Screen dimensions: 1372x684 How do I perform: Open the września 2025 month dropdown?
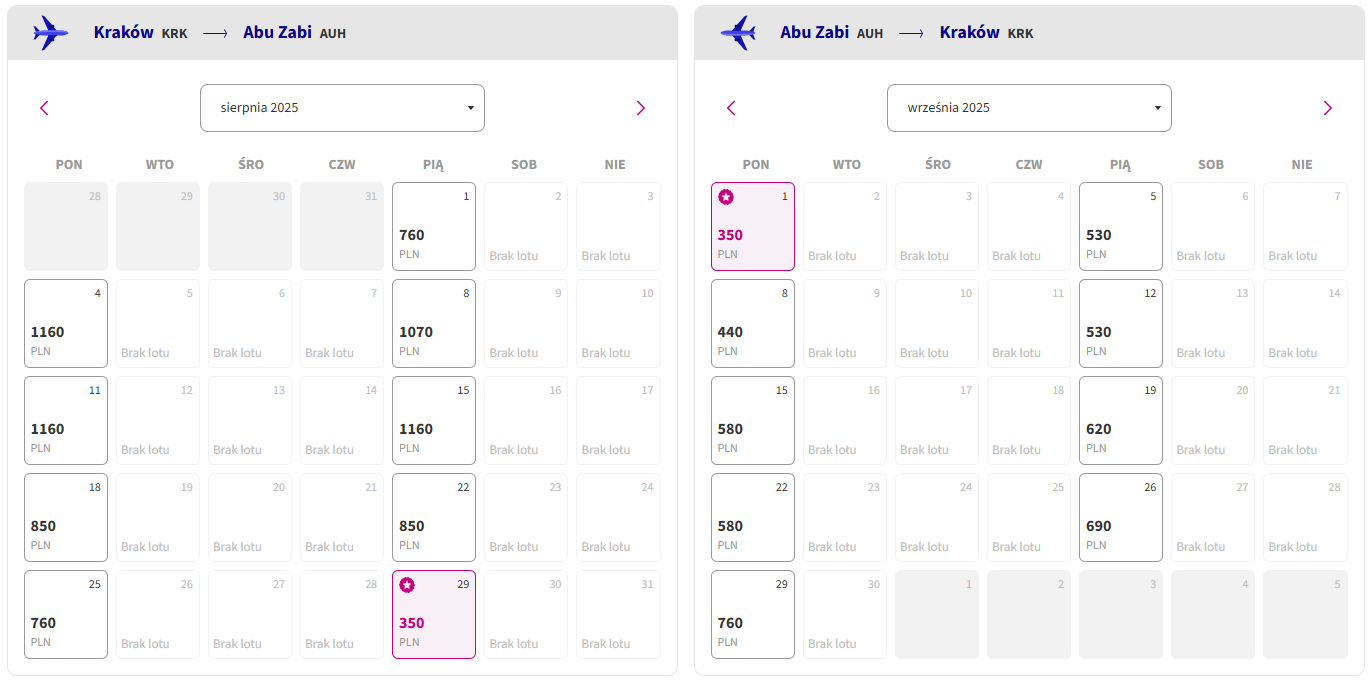click(x=1029, y=108)
